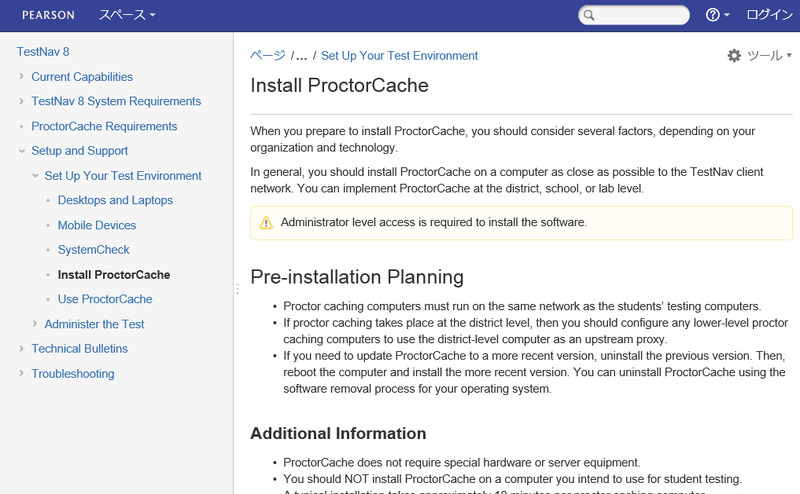
Task: Click the sidebar resize handle
Action: click(237, 289)
